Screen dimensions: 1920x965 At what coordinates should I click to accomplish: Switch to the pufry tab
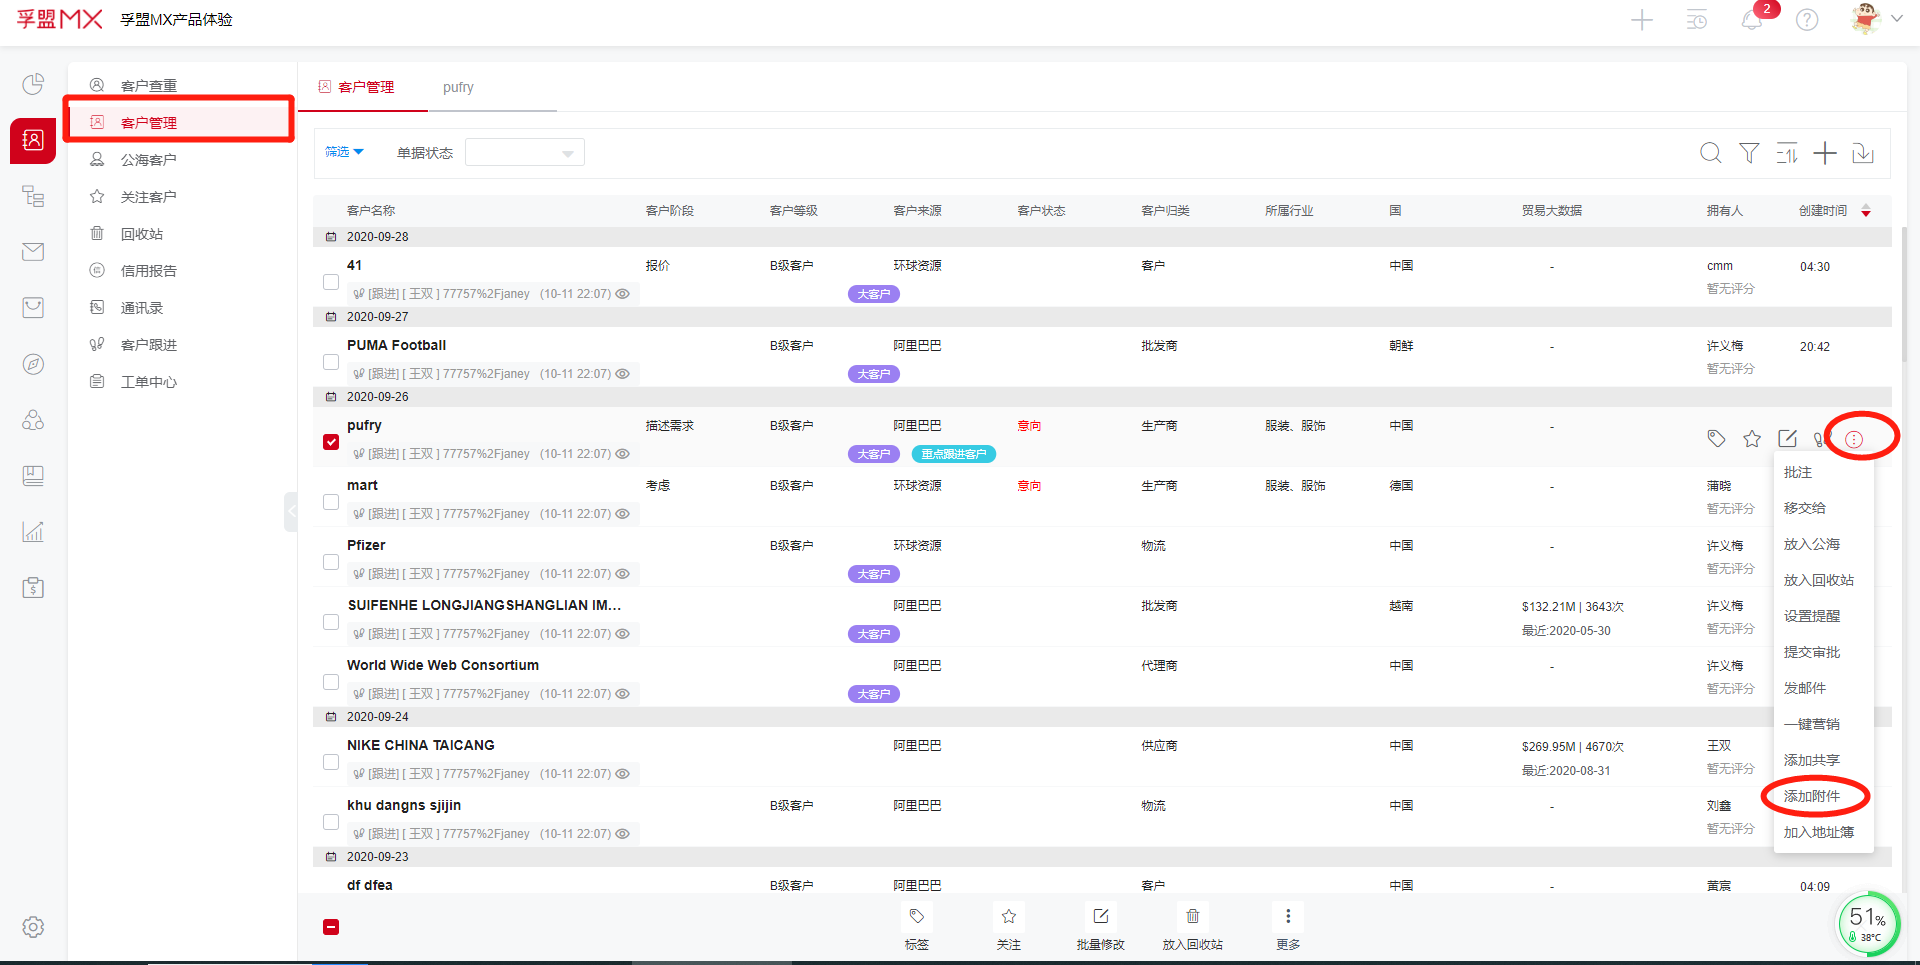pyautogui.click(x=458, y=87)
